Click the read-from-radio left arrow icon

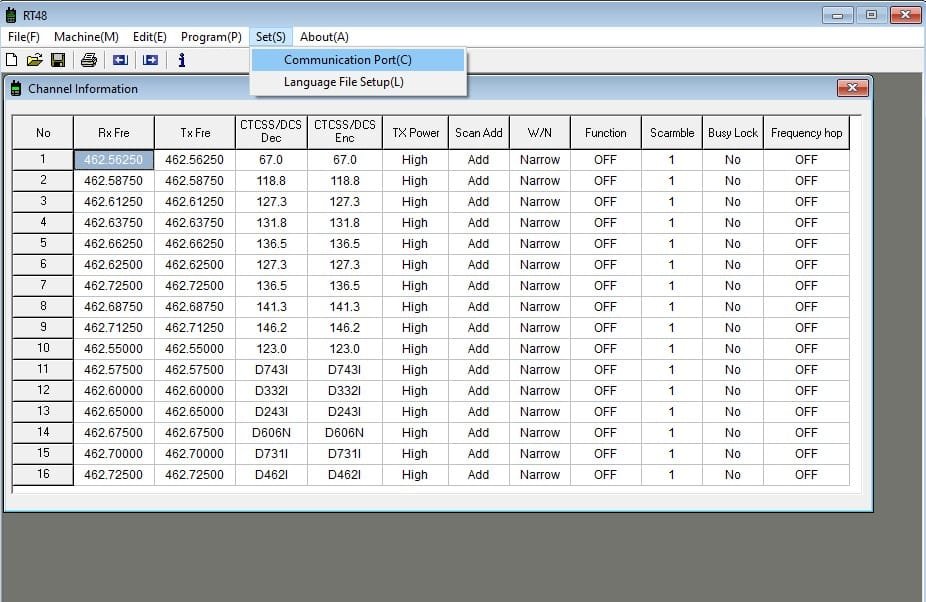pyautogui.click(x=119, y=60)
